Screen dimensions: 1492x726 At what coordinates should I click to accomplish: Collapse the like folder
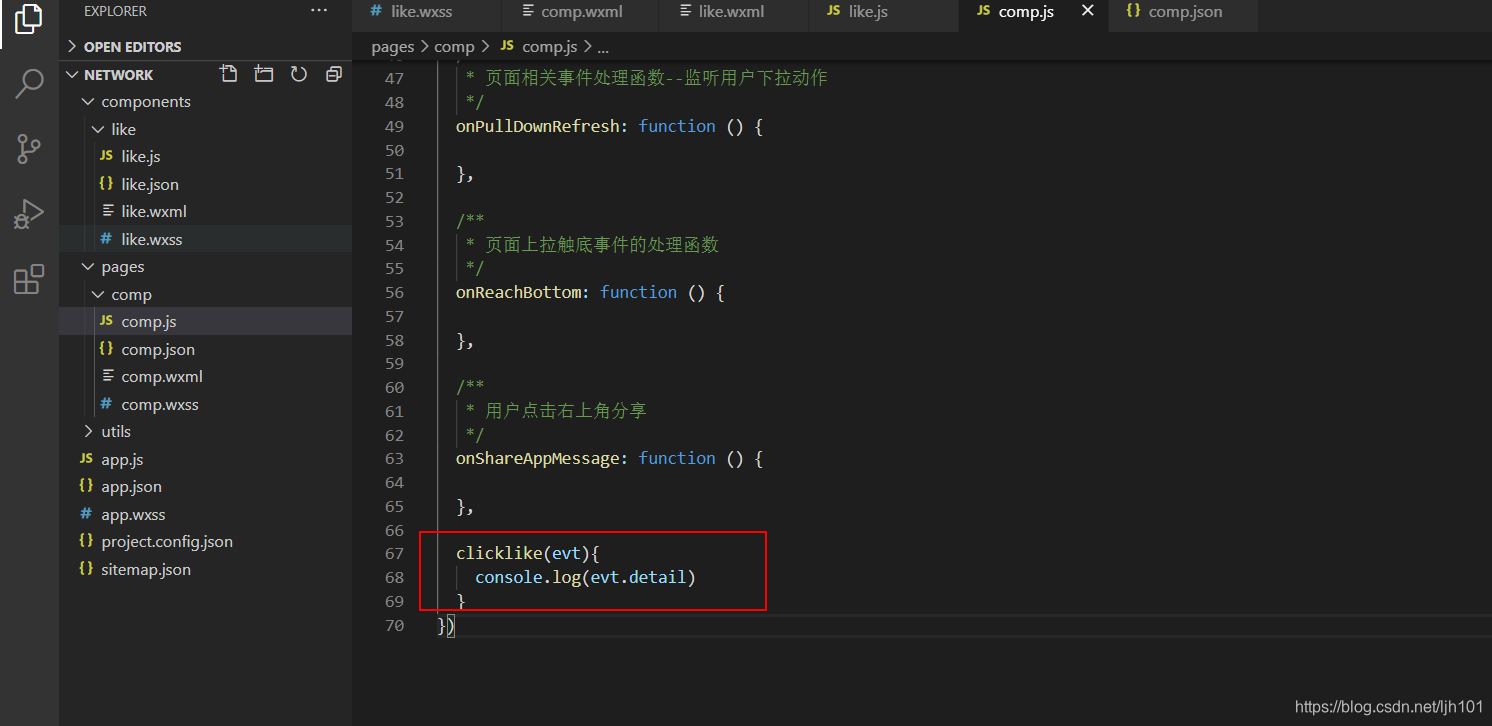click(x=205, y=129)
